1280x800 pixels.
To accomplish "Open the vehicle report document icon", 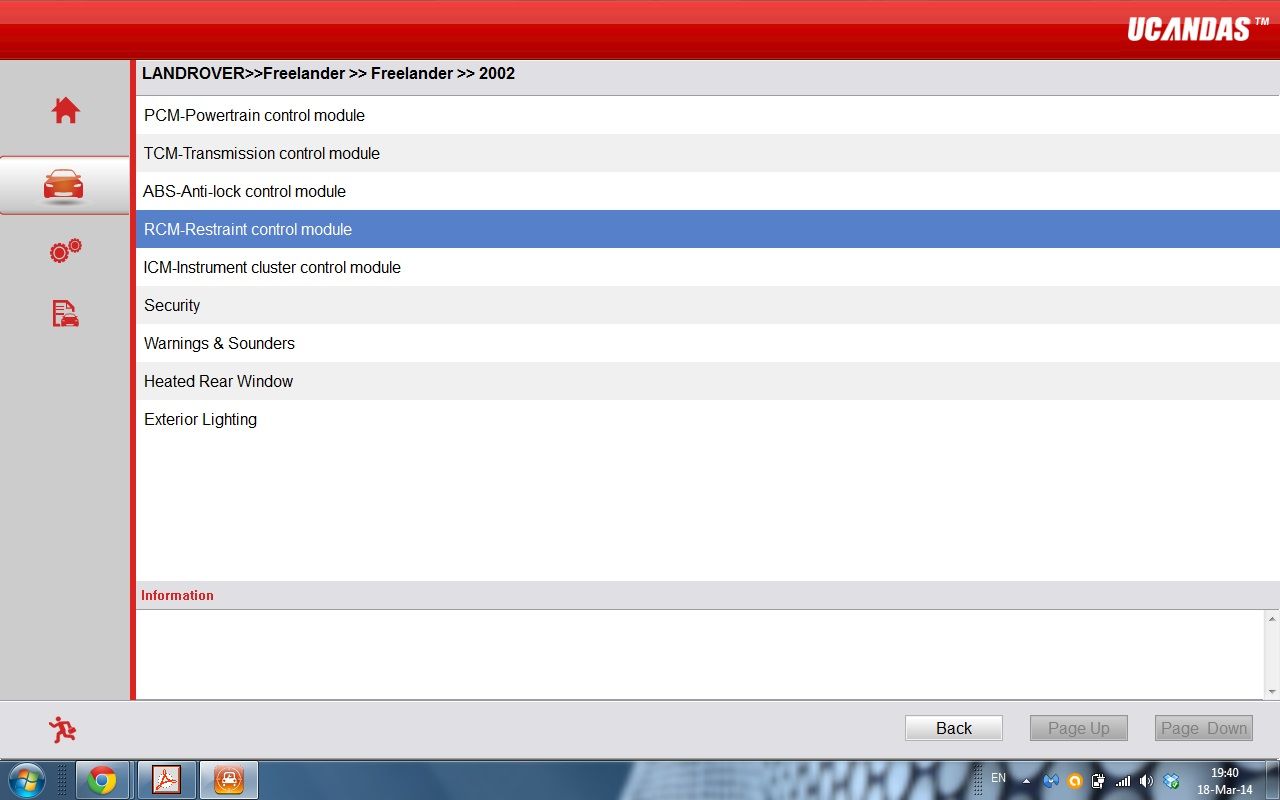I will point(65,314).
